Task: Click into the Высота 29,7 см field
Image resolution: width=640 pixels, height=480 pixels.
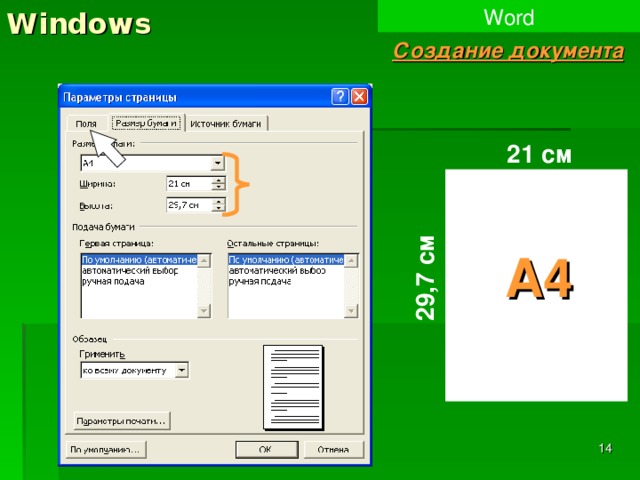Action: 189,205
